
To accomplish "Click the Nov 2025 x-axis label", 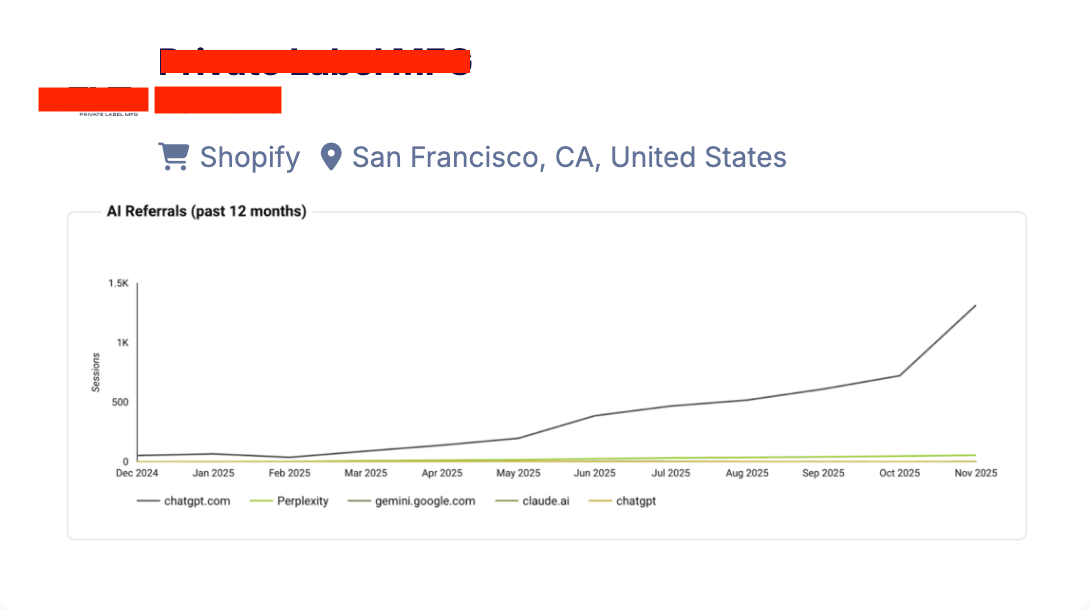I will 975,473.
